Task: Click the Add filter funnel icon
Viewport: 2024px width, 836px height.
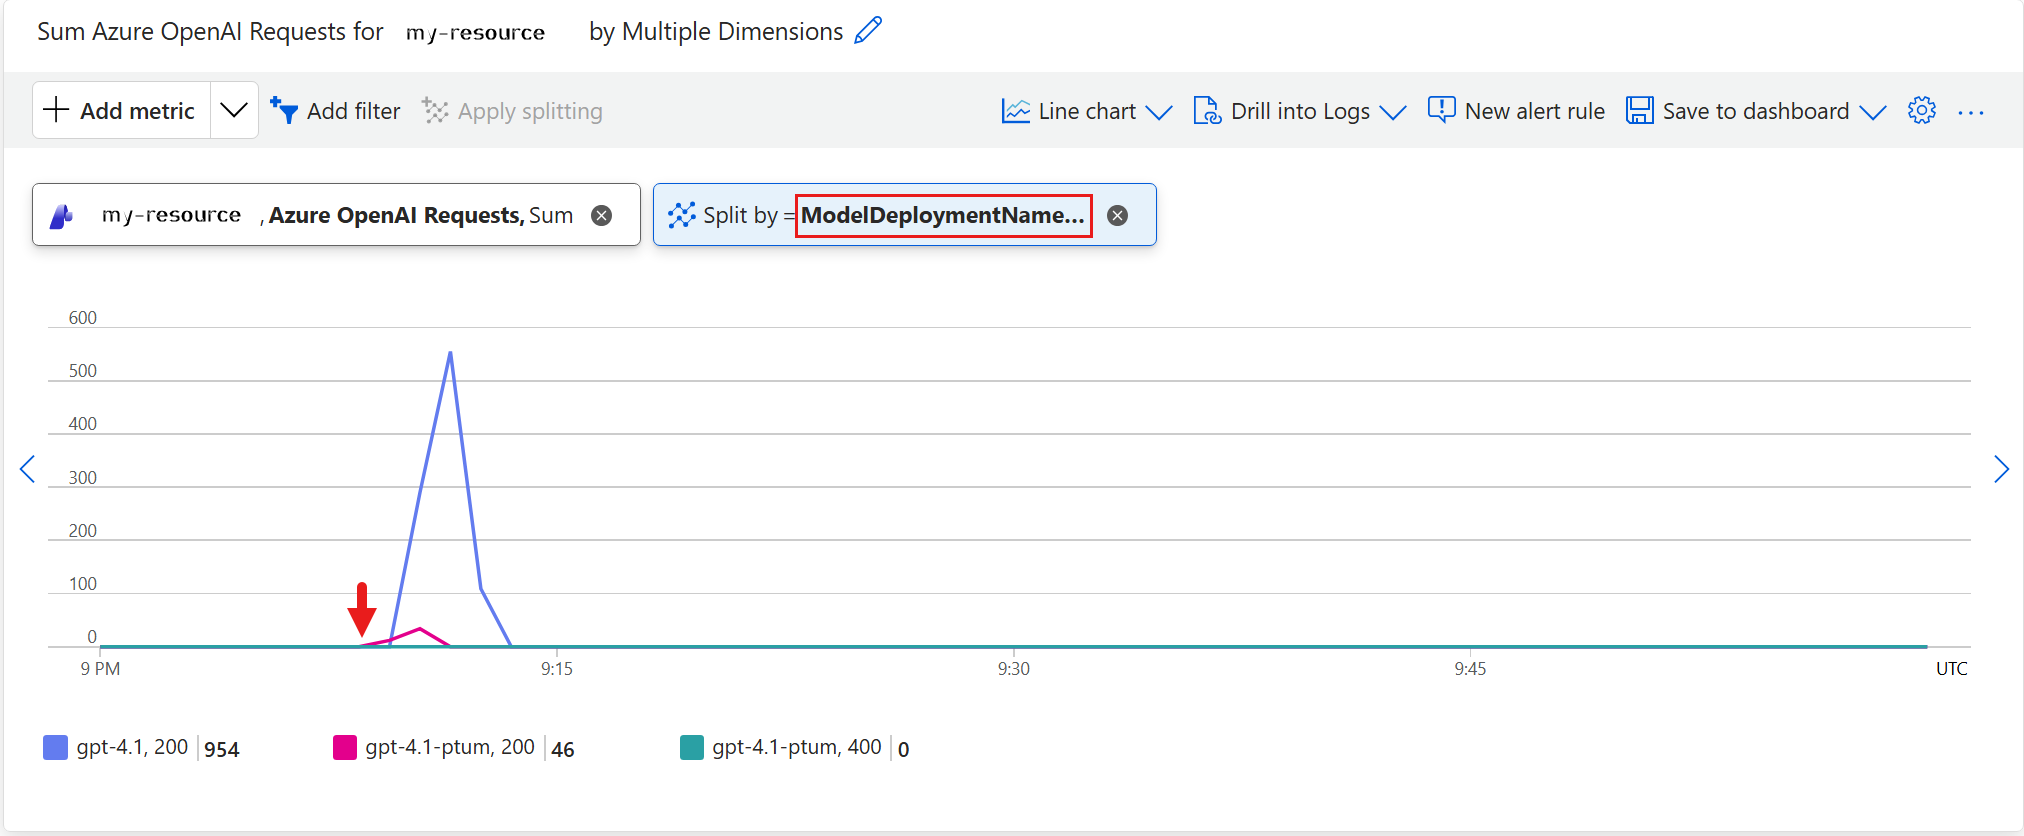Action: 284,111
